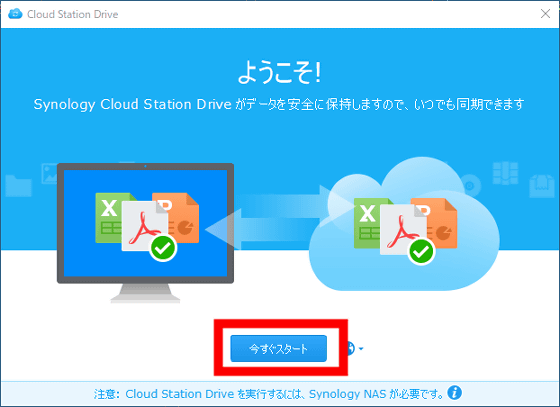Open the language globe dropdown arrow
The image size is (560, 407).
(x=361, y=348)
